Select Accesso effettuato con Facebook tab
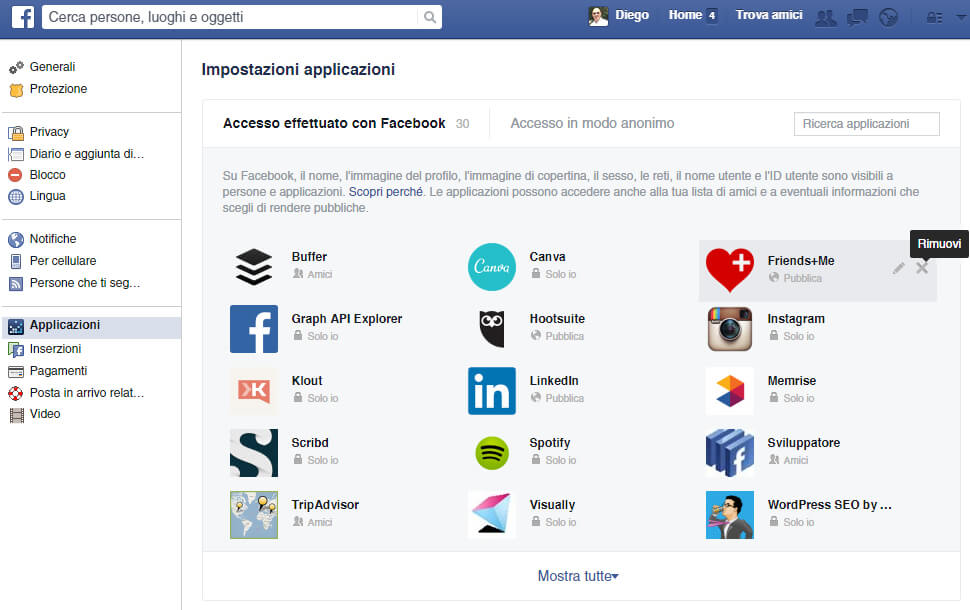The image size is (970, 610). tap(334, 123)
